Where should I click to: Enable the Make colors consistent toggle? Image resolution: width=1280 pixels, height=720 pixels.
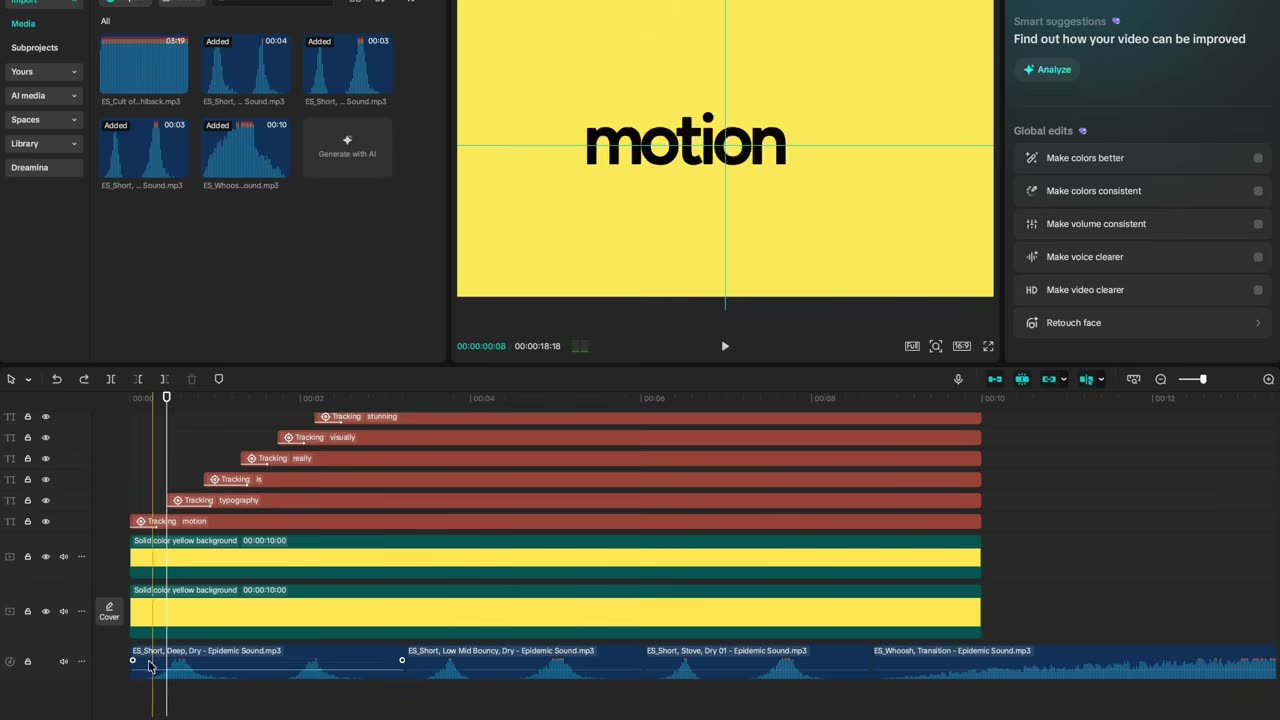[1257, 191]
